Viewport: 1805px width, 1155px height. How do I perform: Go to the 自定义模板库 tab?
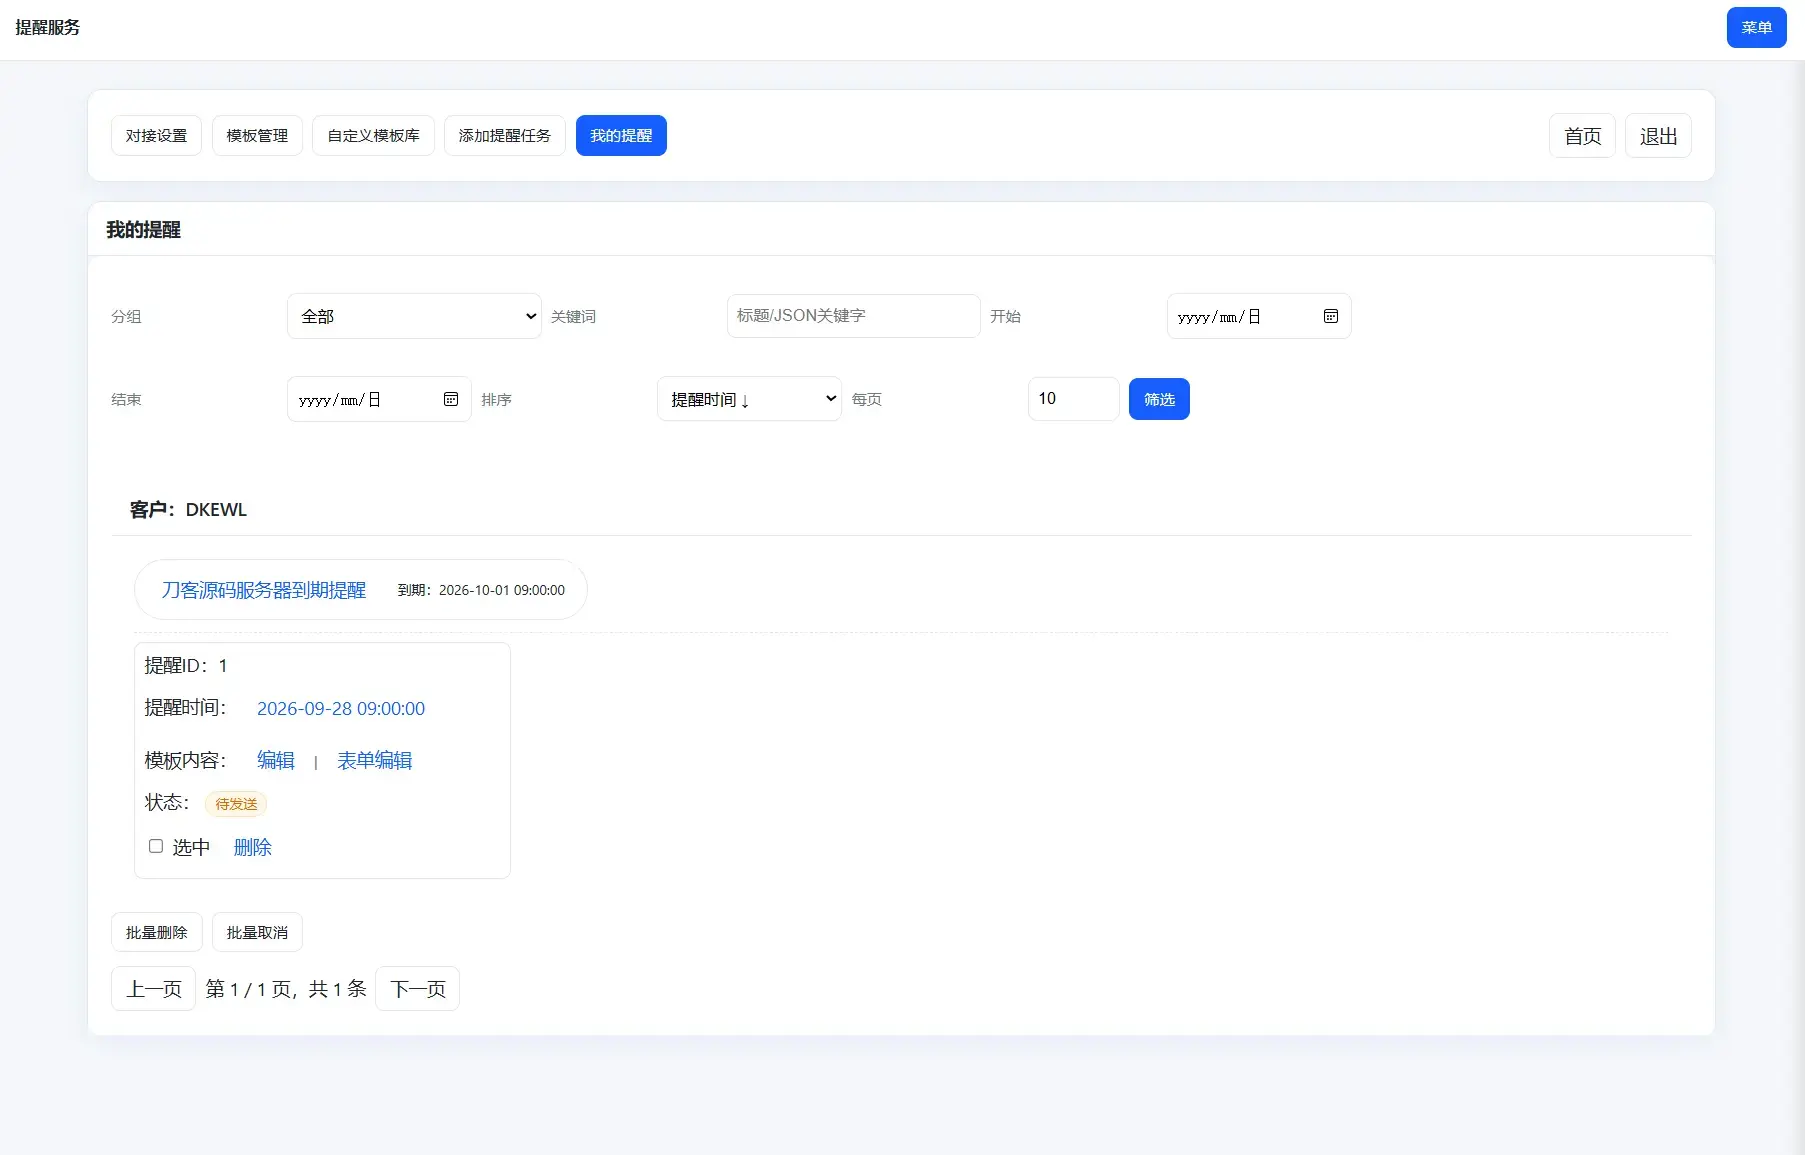click(373, 136)
